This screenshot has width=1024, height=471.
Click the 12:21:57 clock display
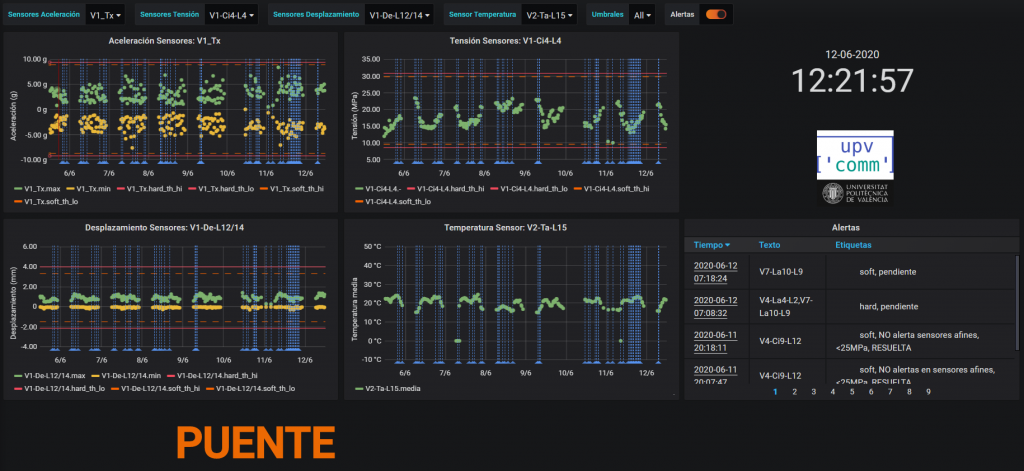[852, 81]
